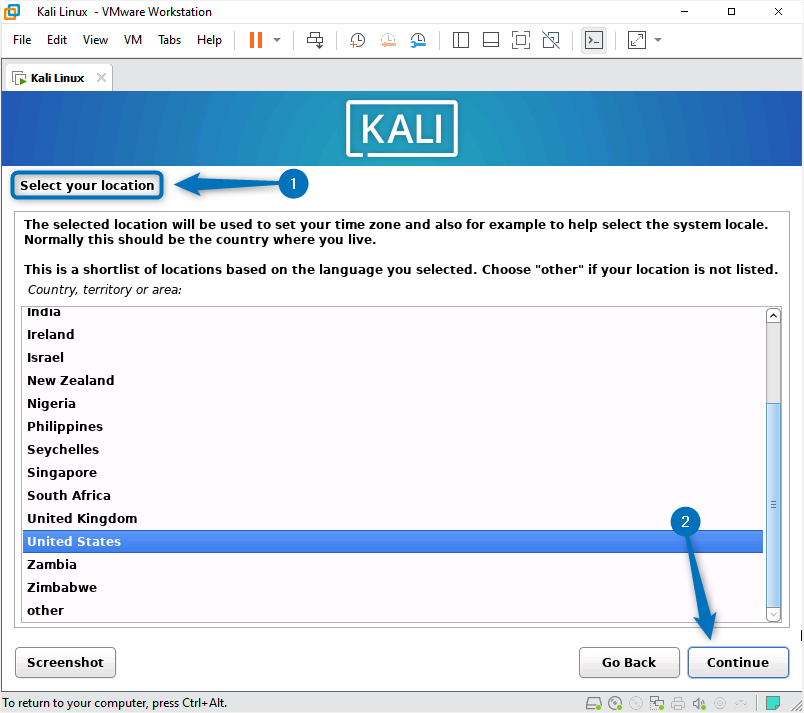Open the Tabs menu

169,40
